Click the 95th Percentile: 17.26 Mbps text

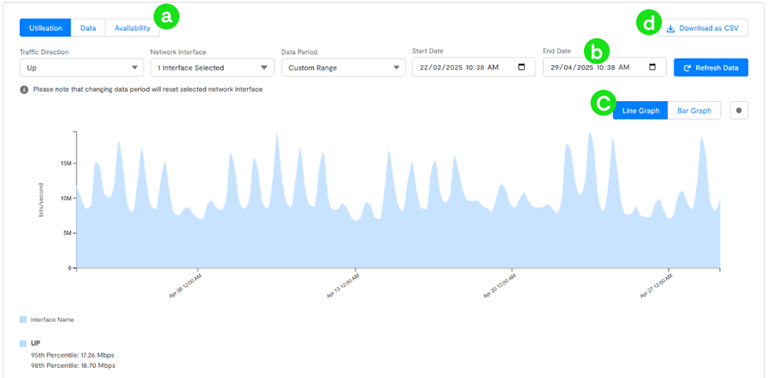72,355
